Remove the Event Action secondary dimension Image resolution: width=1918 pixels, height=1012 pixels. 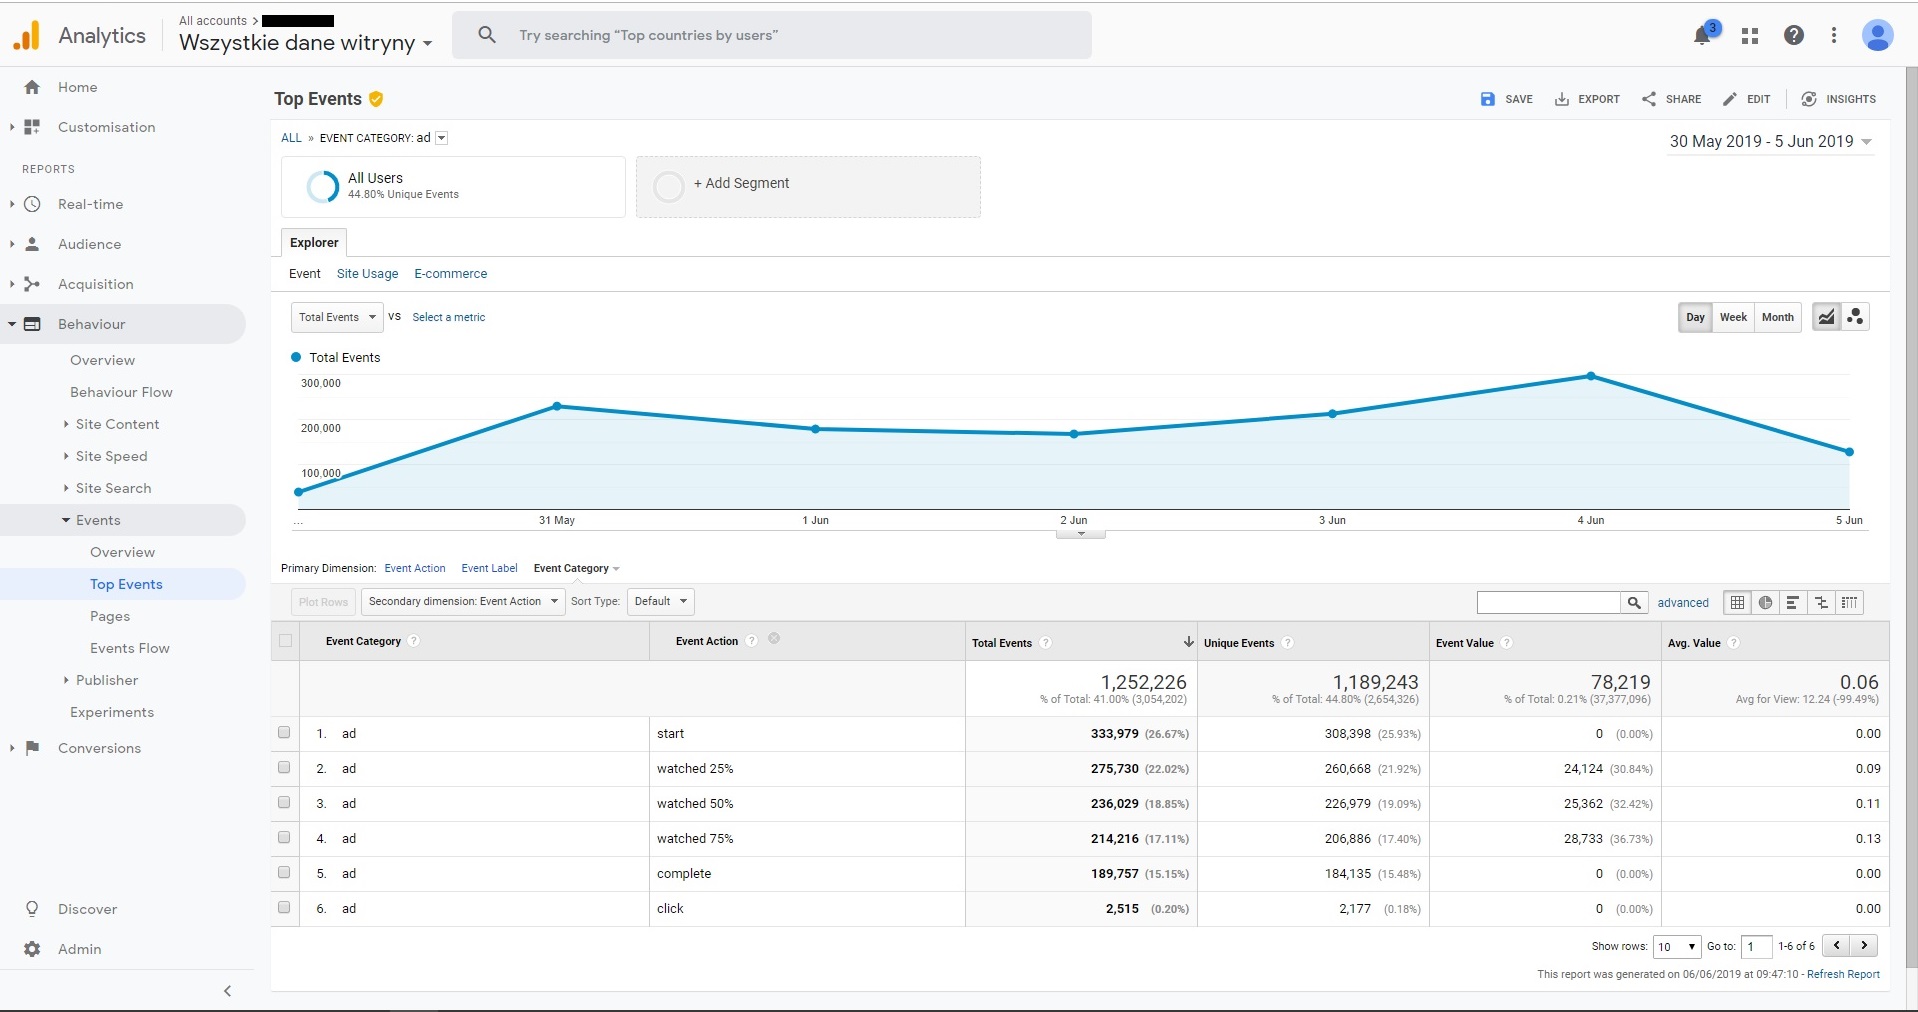(774, 639)
